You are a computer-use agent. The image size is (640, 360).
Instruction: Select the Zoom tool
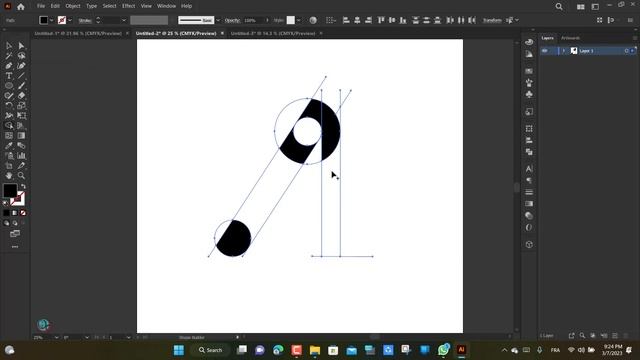point(21,176)
